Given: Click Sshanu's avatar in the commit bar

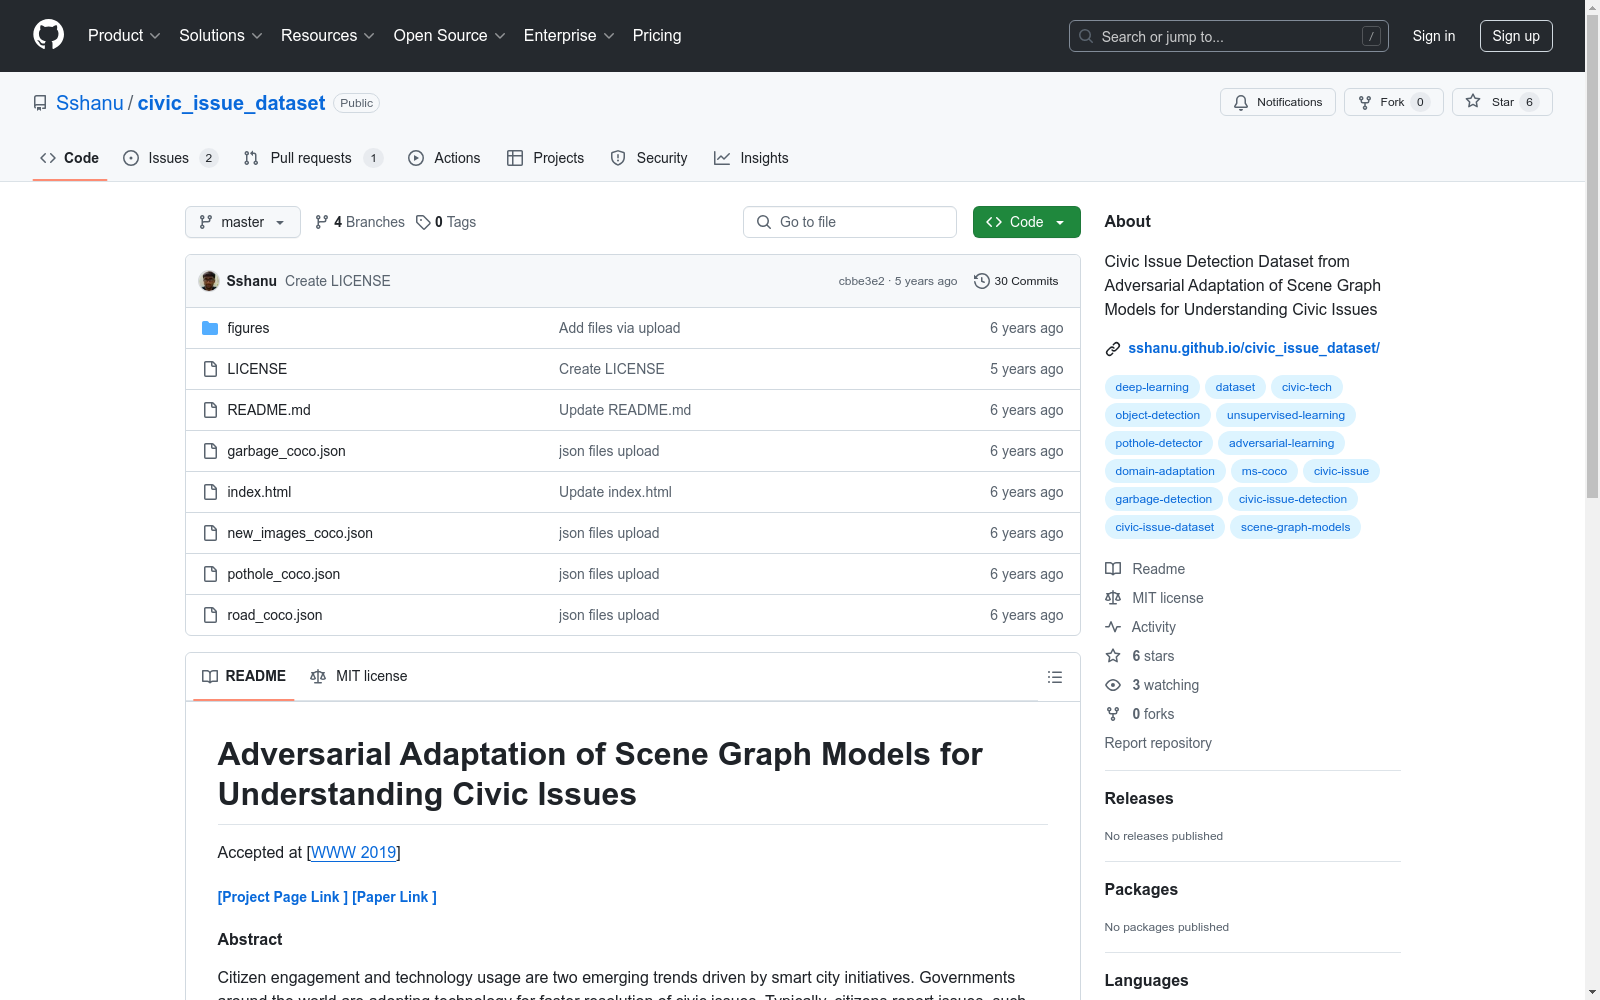Looking at the screenshot, I should pyautogui.click(x=209, y=281).
